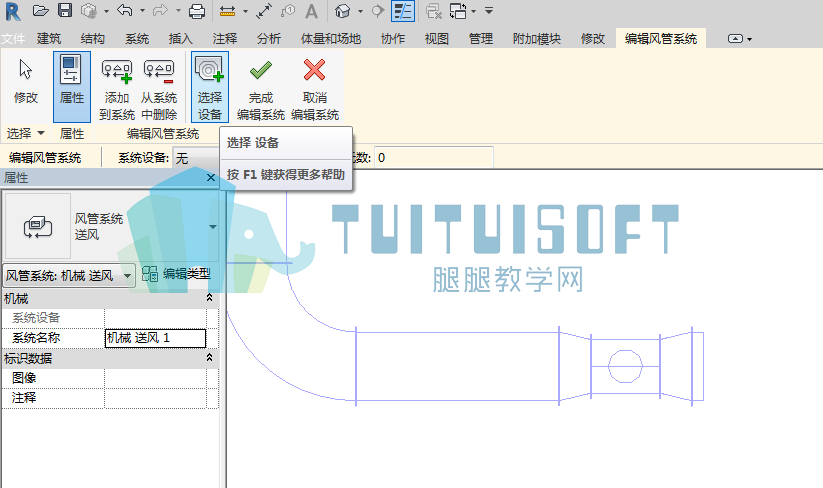Click the Section view icon
This screenshot has width=823, height=488.
pos(377,10)
